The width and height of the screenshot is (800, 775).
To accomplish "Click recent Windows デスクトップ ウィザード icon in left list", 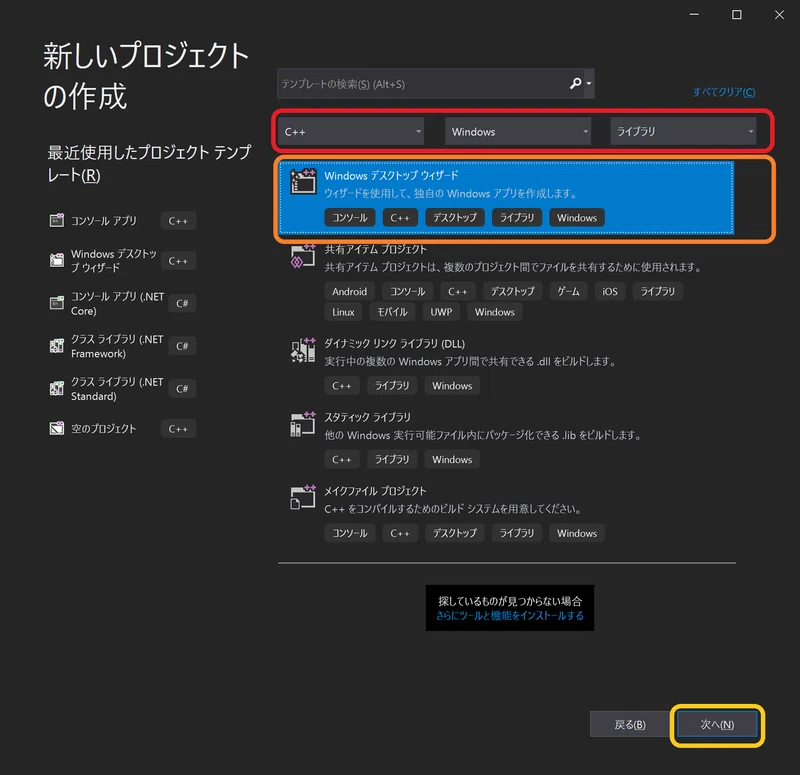I will (x=57, y=260).
